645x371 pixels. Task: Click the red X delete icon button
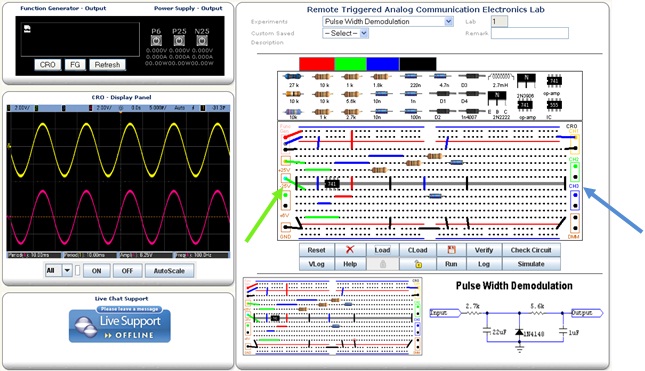[x=350, y=250]
